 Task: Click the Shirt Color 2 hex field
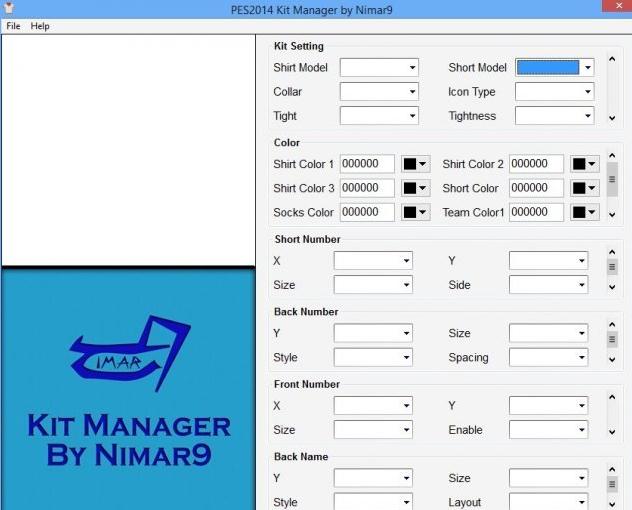tap(536, 164)
